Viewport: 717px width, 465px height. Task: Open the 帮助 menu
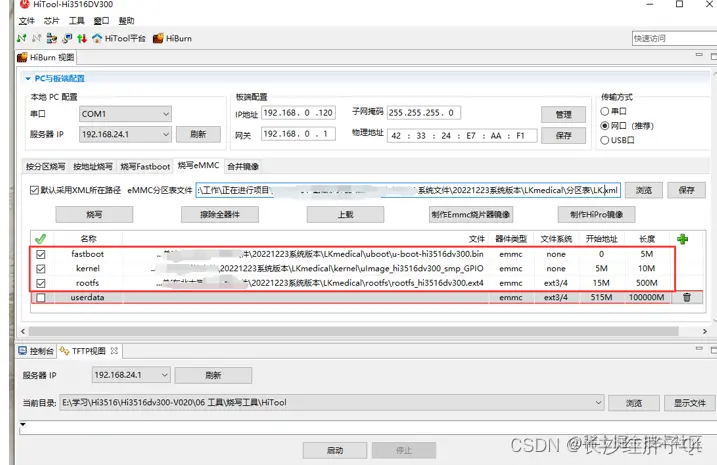(x=126, y=21)
